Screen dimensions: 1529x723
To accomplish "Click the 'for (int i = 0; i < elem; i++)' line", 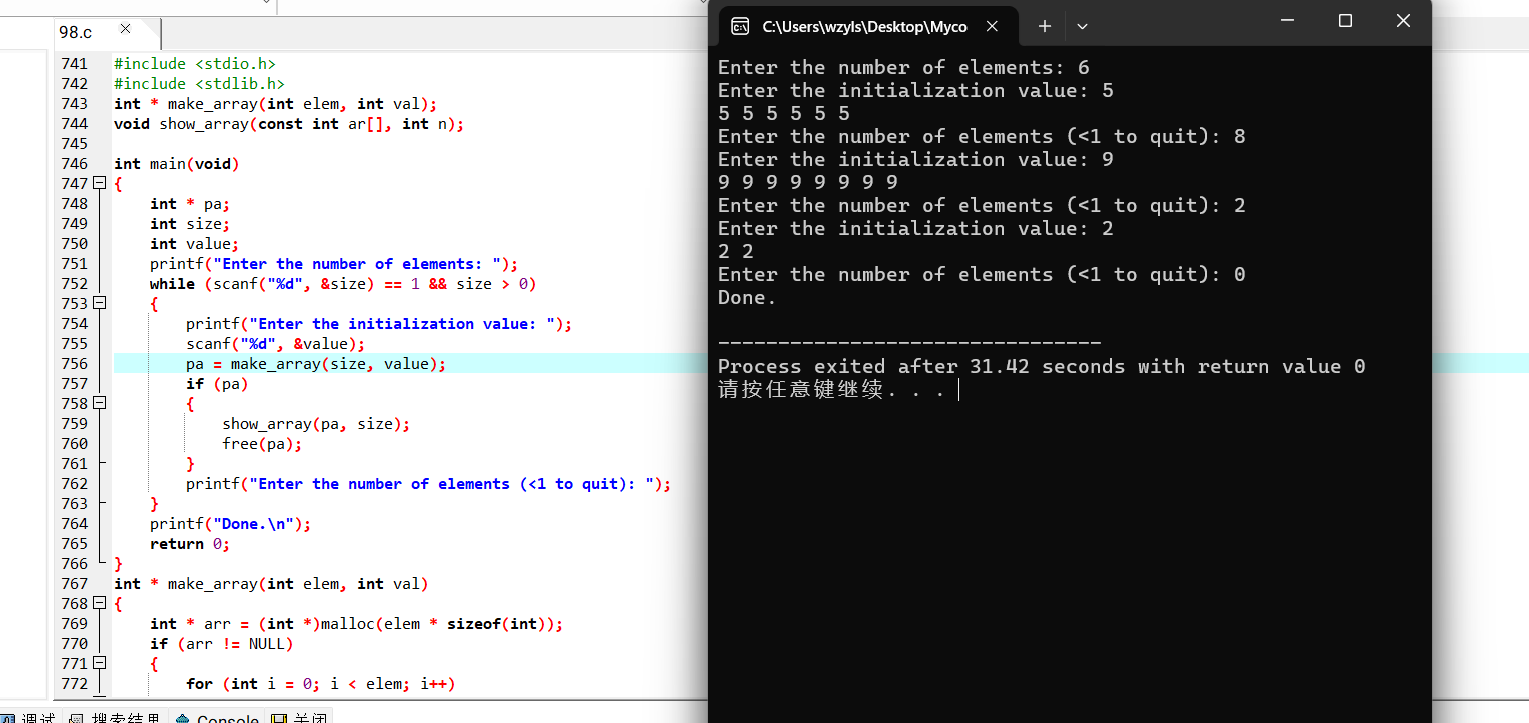I will click(321, 684).
